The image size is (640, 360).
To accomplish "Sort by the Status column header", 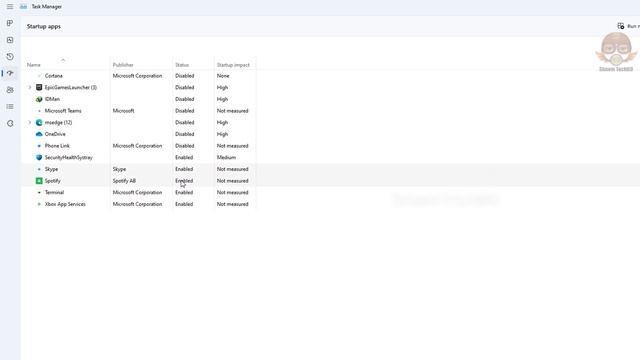I will point(182,65).
